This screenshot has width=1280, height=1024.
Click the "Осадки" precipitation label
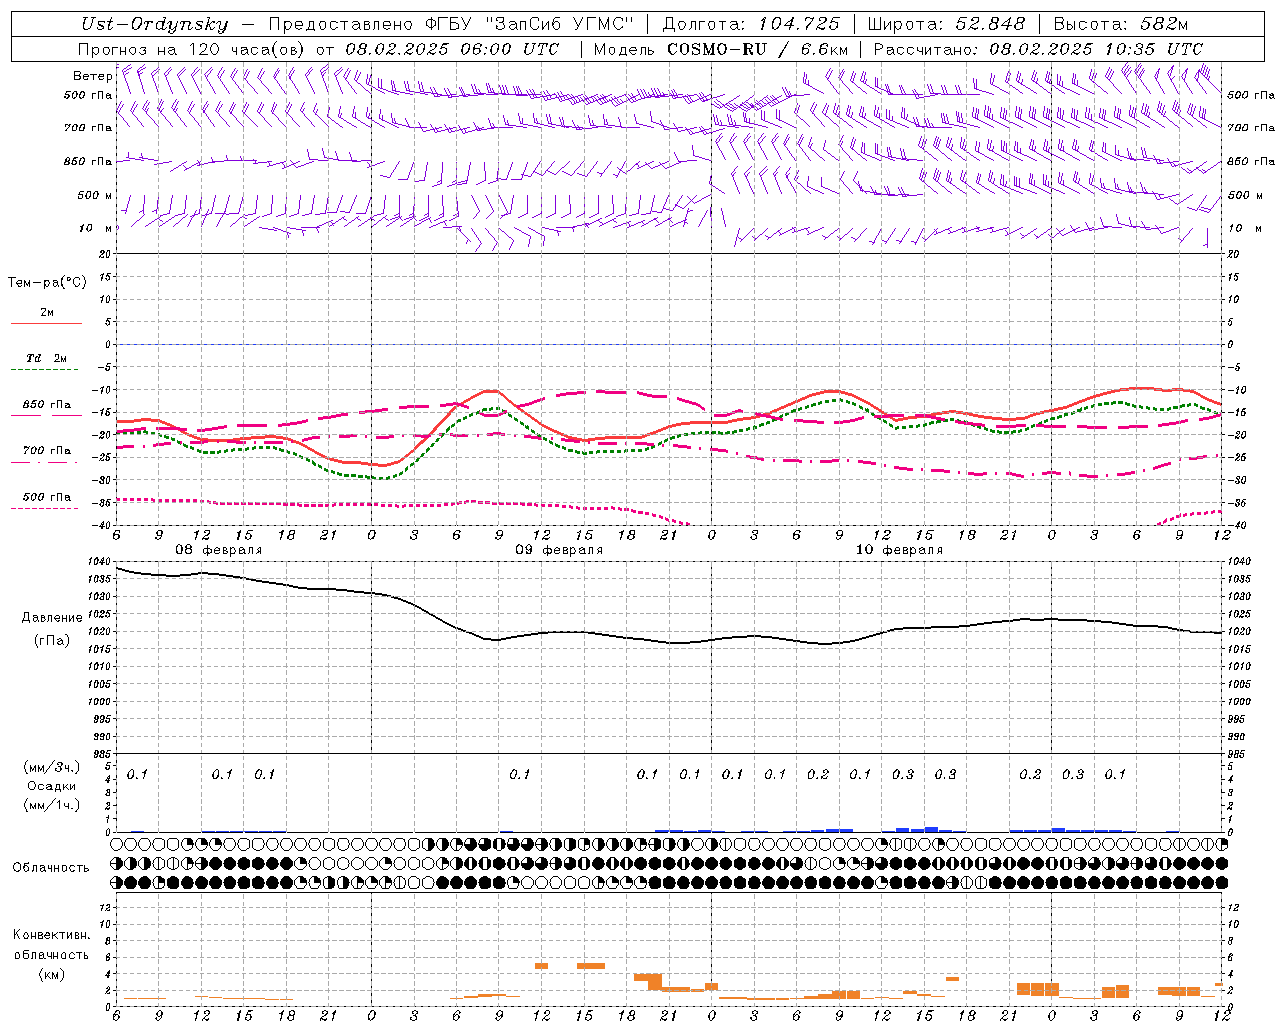[x=51, y=786]
